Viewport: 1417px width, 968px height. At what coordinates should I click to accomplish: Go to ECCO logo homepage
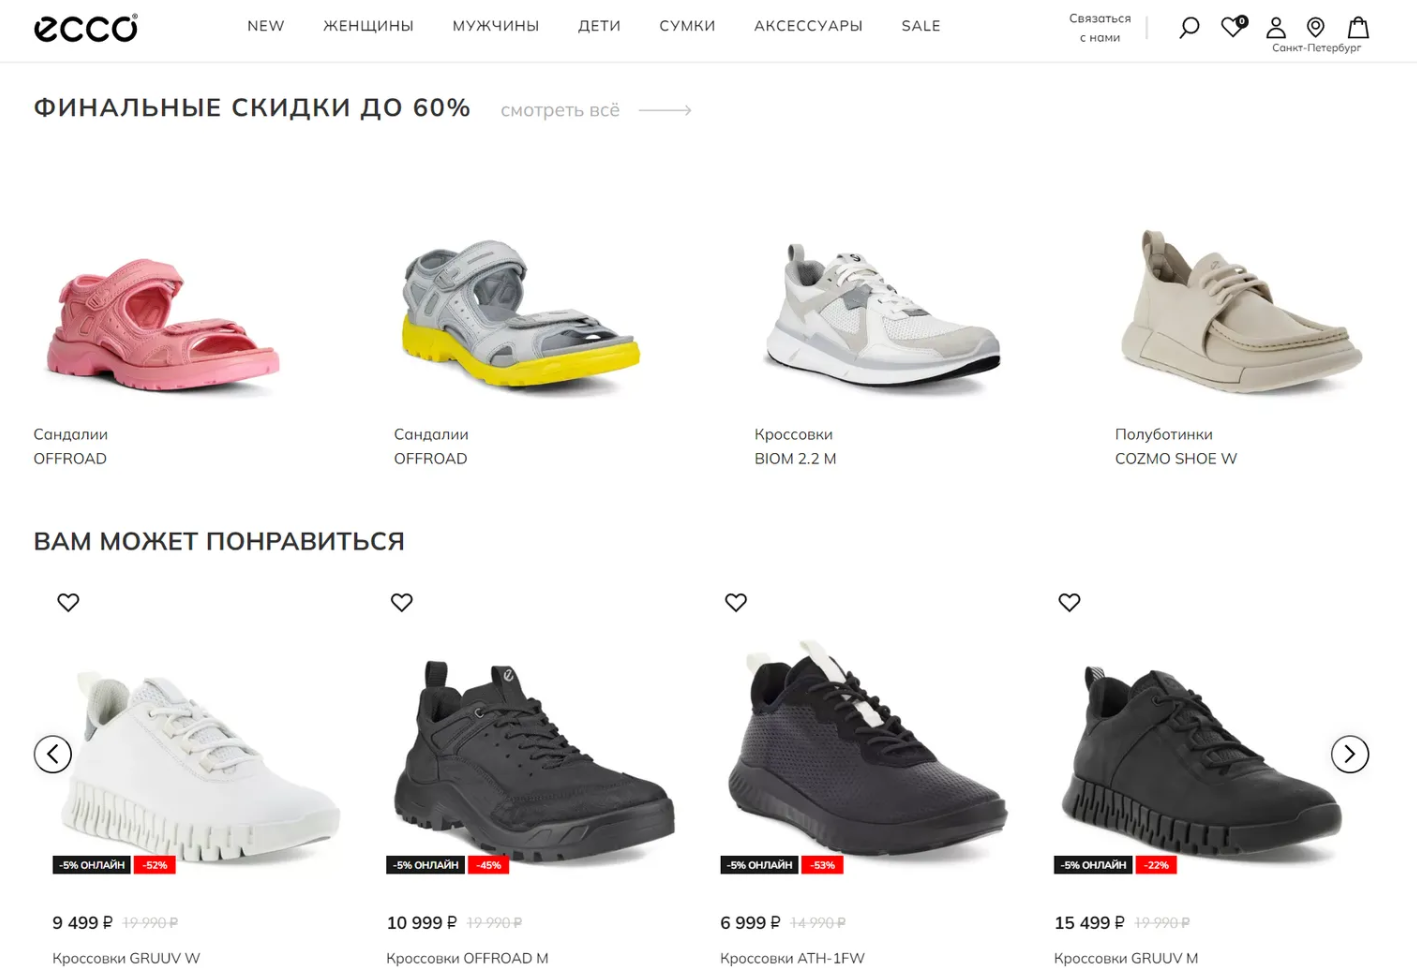point(86,28)
